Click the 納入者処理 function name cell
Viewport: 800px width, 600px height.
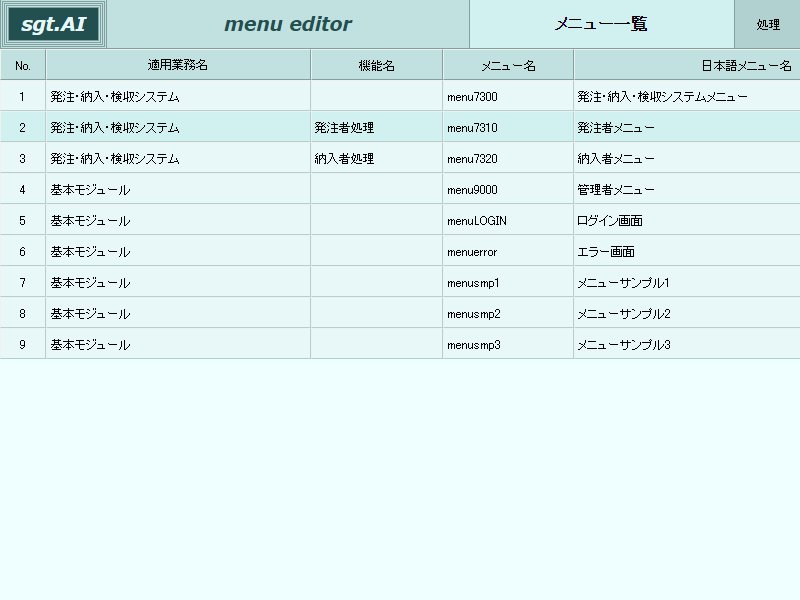pos(377,159)
